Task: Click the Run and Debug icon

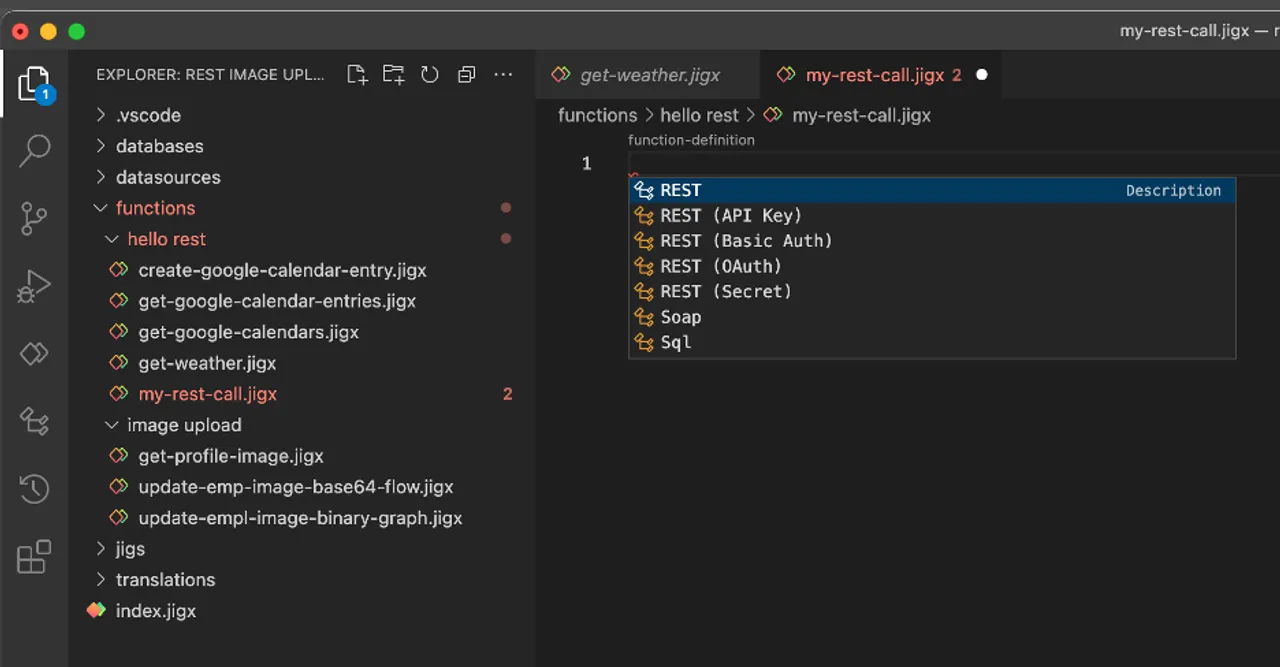Action: (x=34, y=286)
